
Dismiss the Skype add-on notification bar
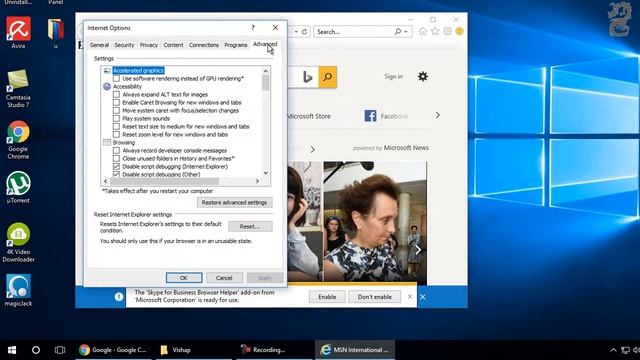(x=410, y=297)
